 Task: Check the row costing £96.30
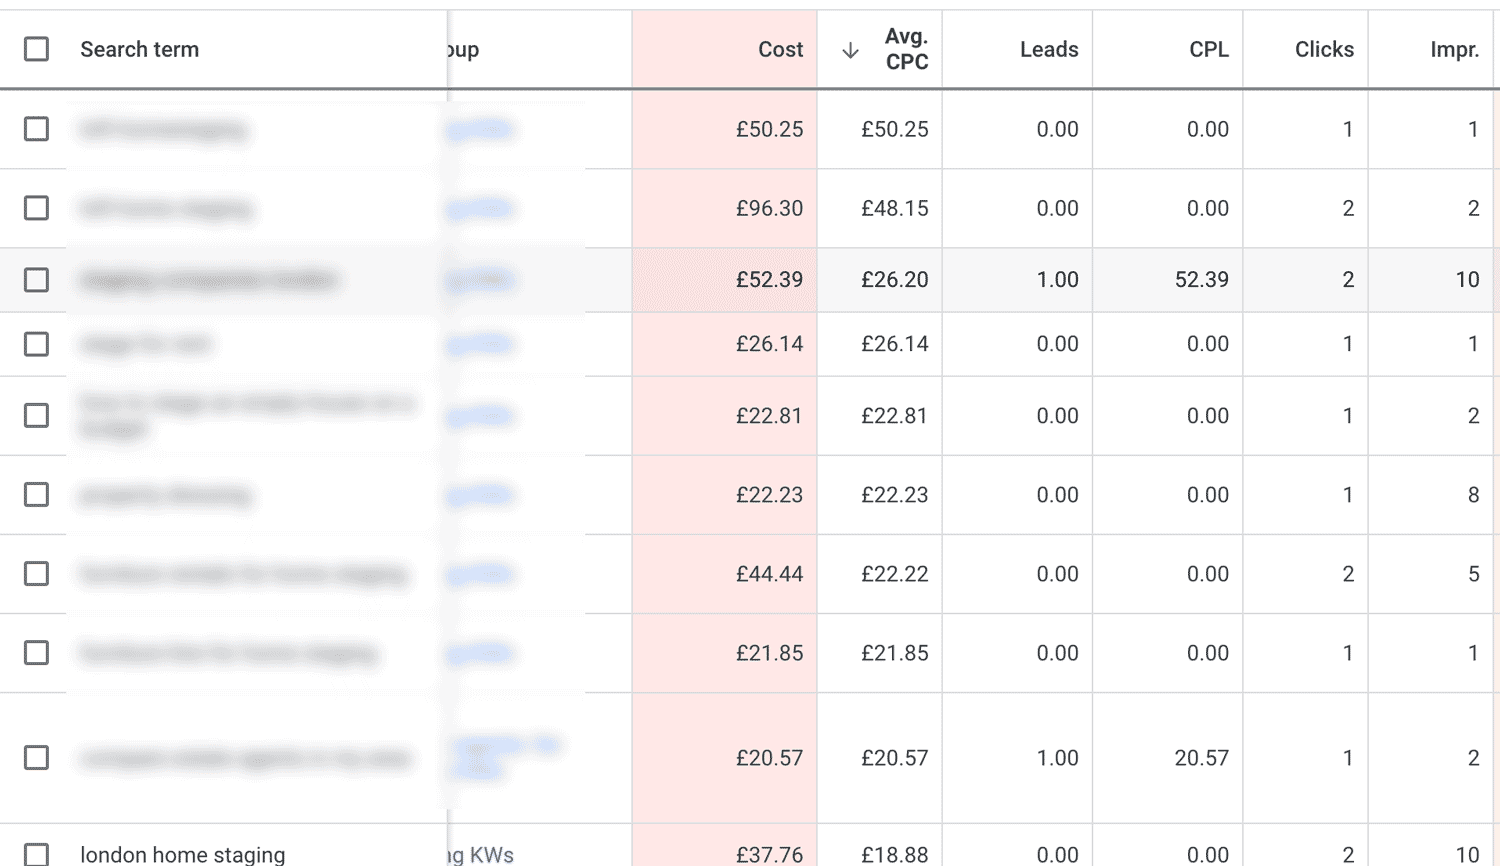click(36, 208)
